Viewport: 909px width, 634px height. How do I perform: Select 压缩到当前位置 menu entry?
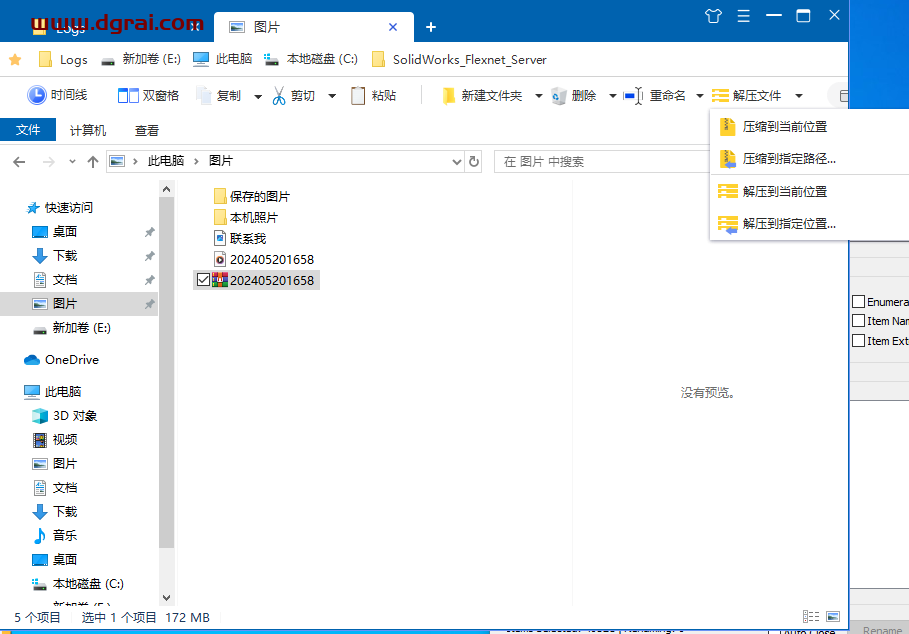pyautogui.click(x=809, y=127)
